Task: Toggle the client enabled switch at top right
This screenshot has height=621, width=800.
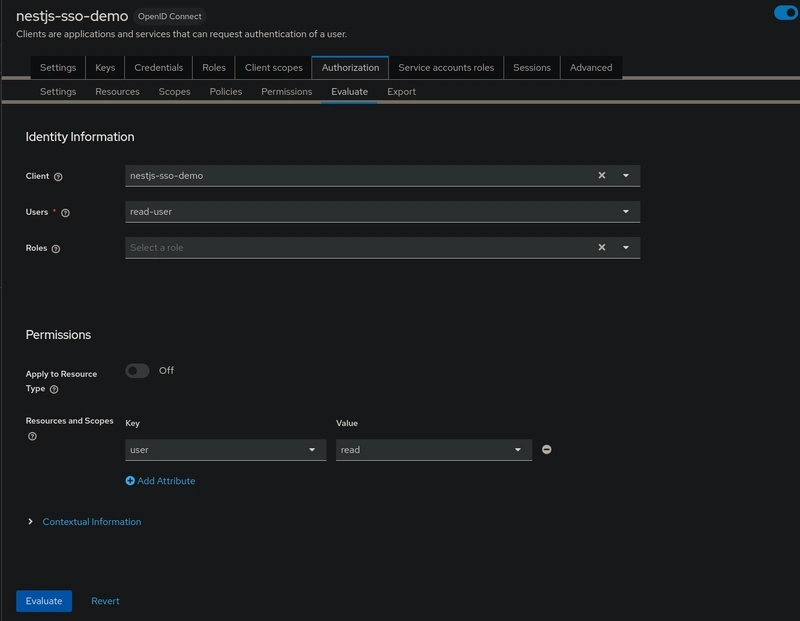Action: pos(786,13)
